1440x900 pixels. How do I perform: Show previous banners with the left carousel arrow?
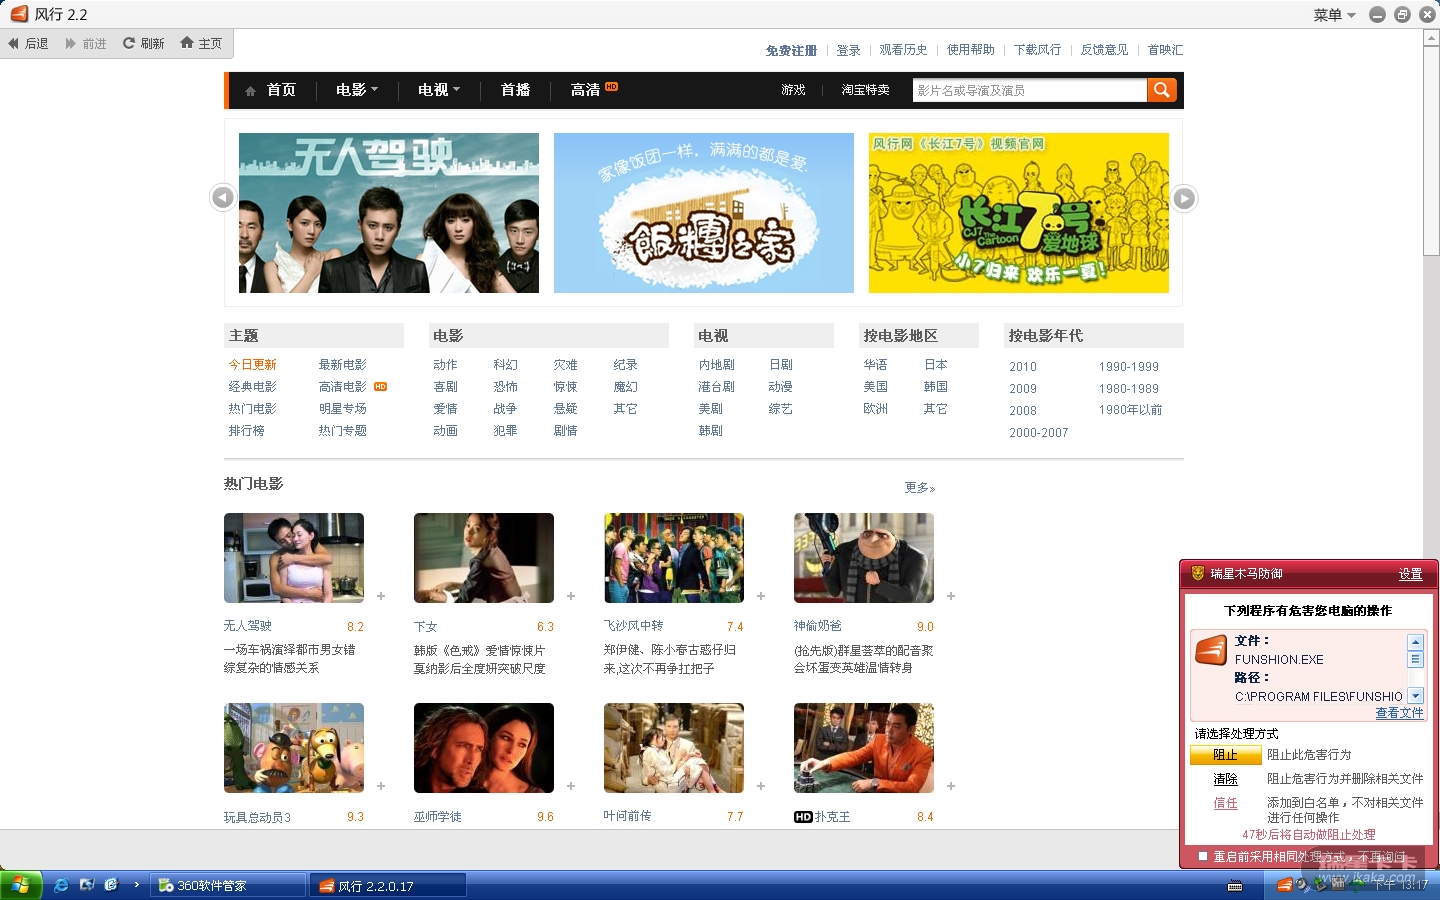pos(223,198)
